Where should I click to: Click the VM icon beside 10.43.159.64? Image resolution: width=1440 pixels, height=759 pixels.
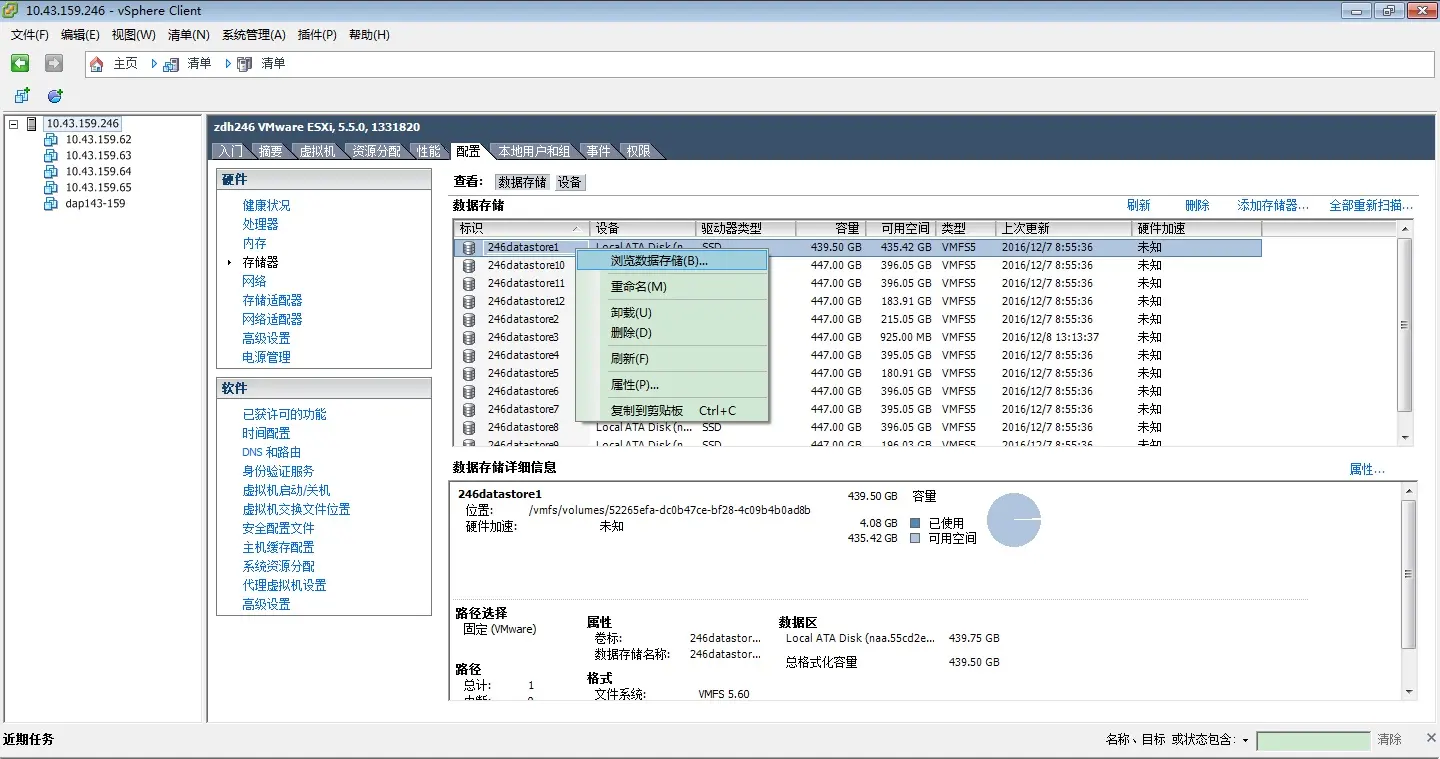[x=51, y=172]
